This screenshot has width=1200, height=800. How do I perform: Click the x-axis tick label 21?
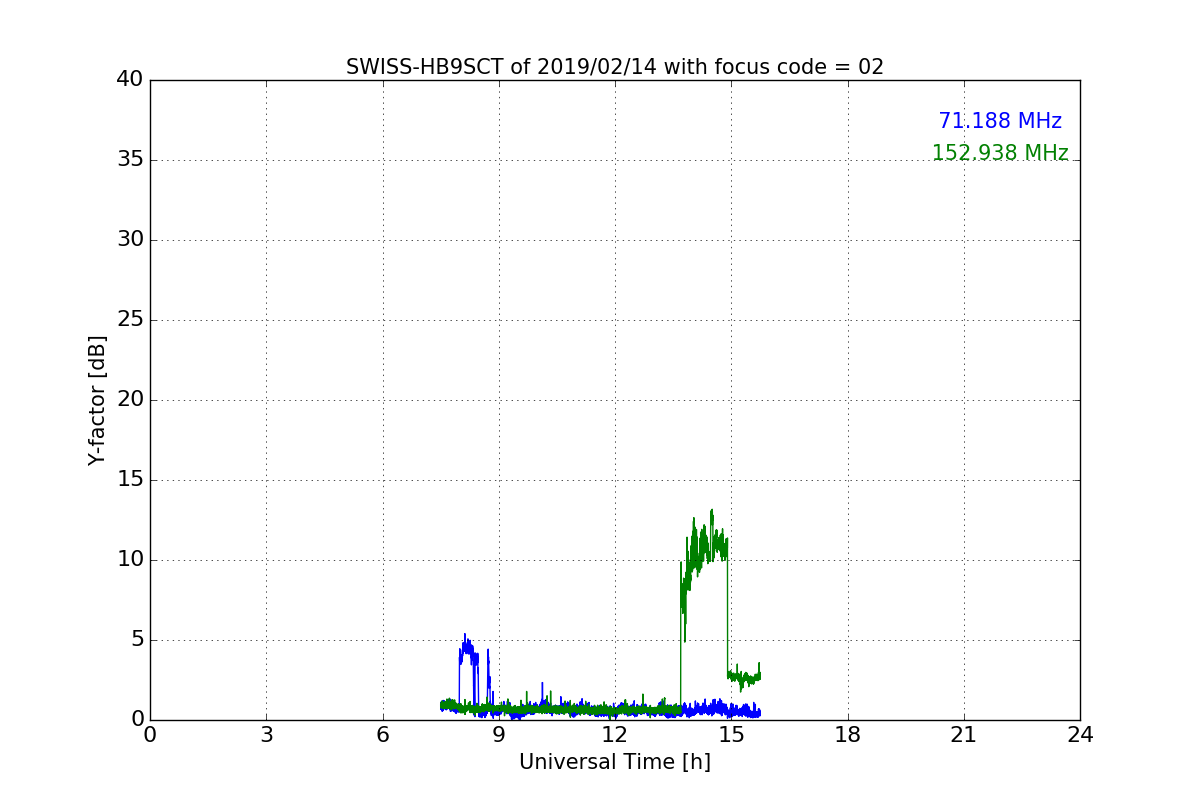point(964,735)
